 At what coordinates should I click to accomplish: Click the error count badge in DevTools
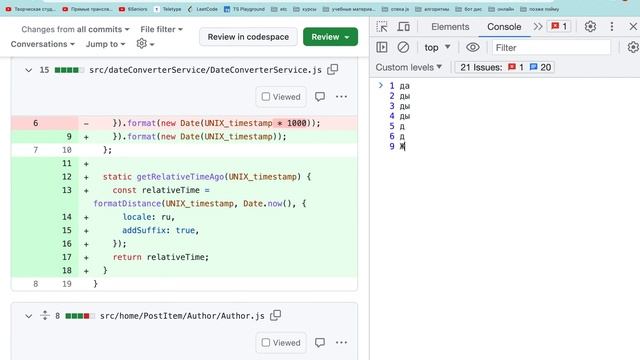[559, 27]
